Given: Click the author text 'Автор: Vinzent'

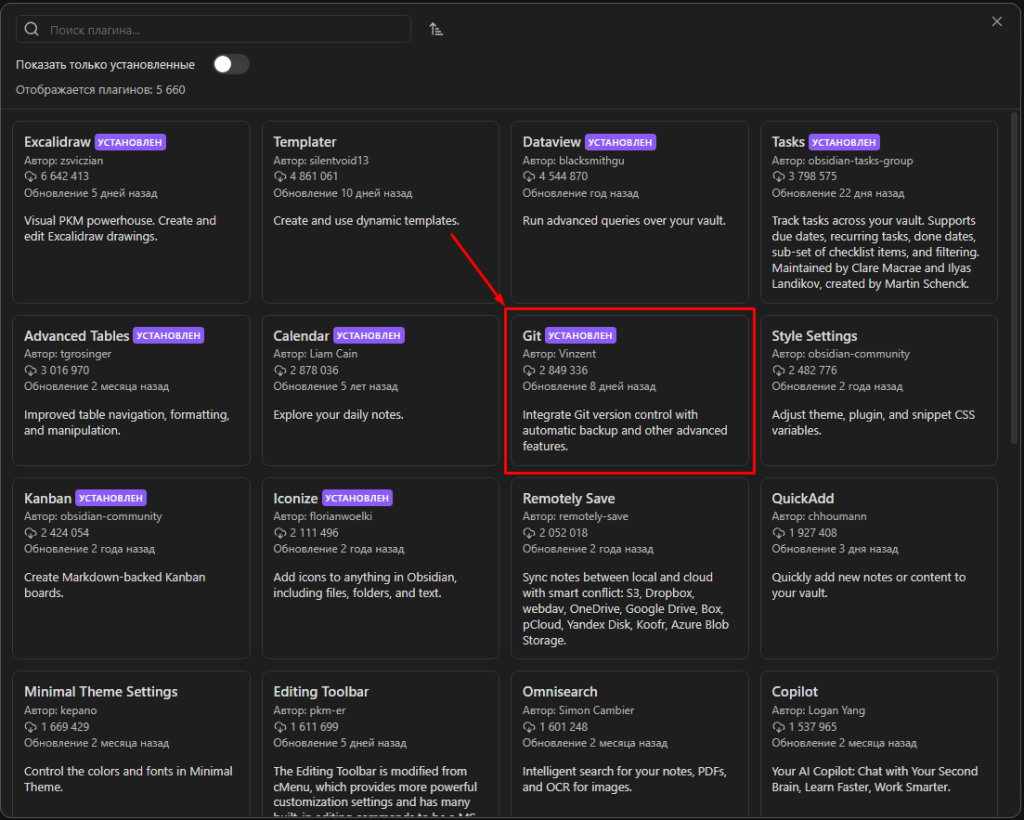Looking at the screenshot, I should tap(559, 354).
